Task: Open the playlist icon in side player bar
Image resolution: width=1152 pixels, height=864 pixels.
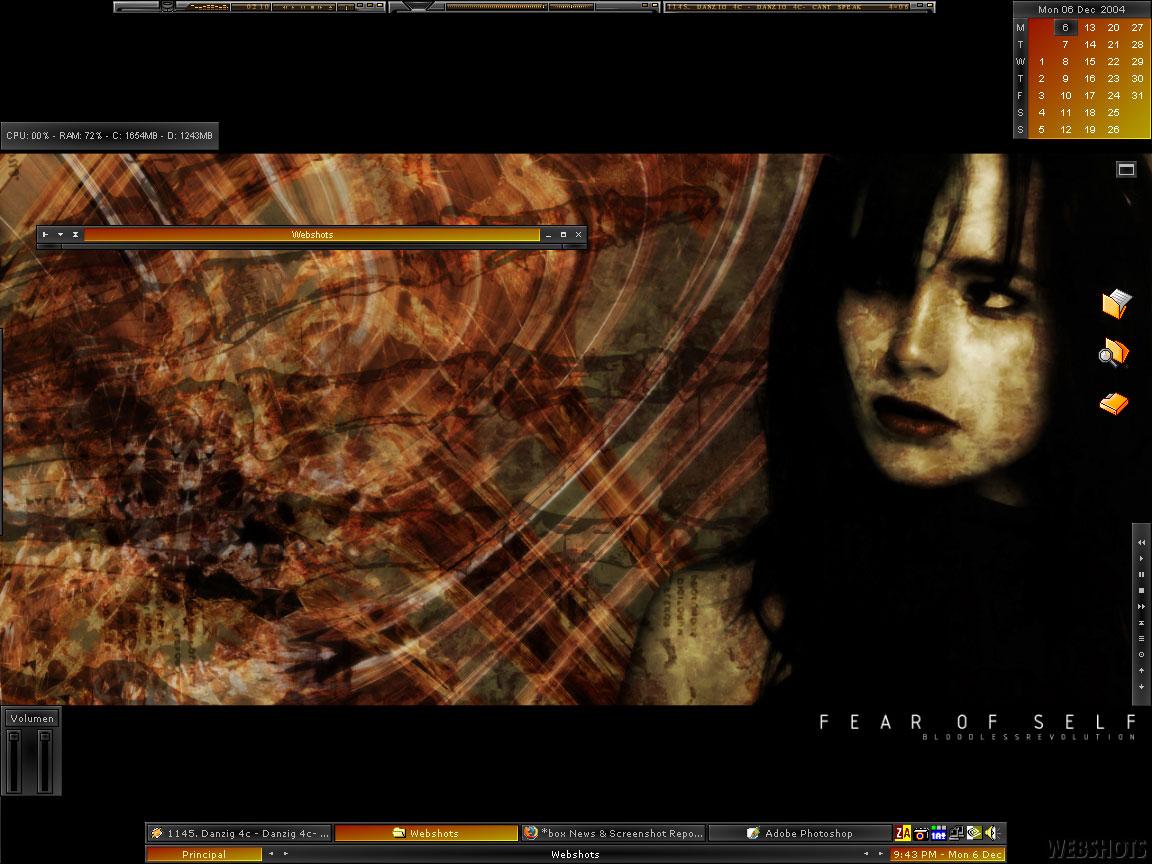Action: [1141, 638]
